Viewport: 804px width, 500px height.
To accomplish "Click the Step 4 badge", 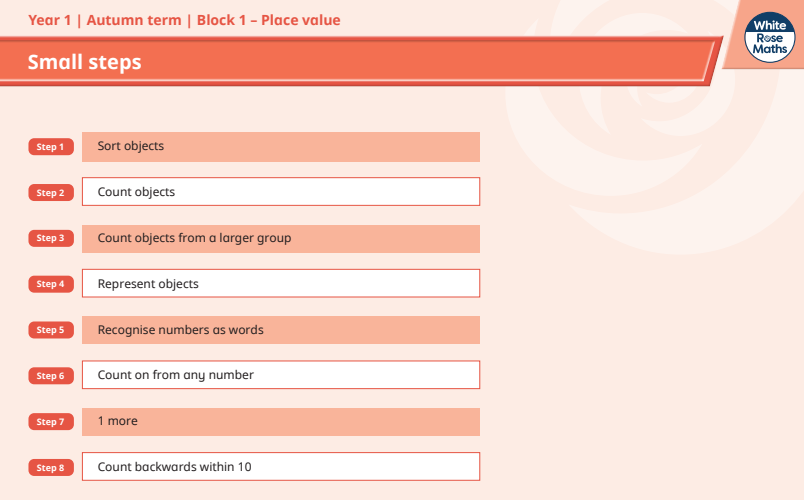I will [x=50, y=285].
